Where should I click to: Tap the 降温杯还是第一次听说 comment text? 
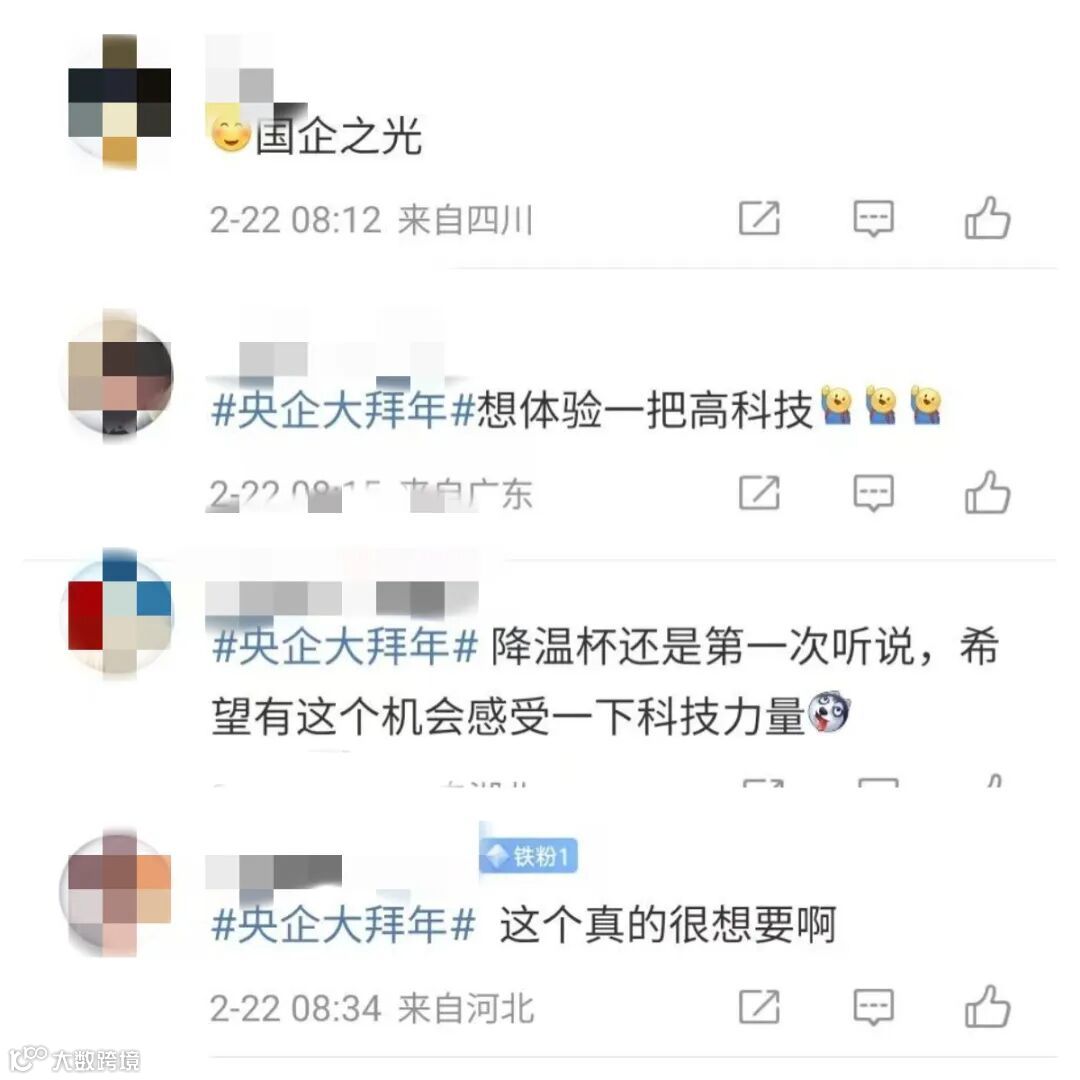[605, 682]
